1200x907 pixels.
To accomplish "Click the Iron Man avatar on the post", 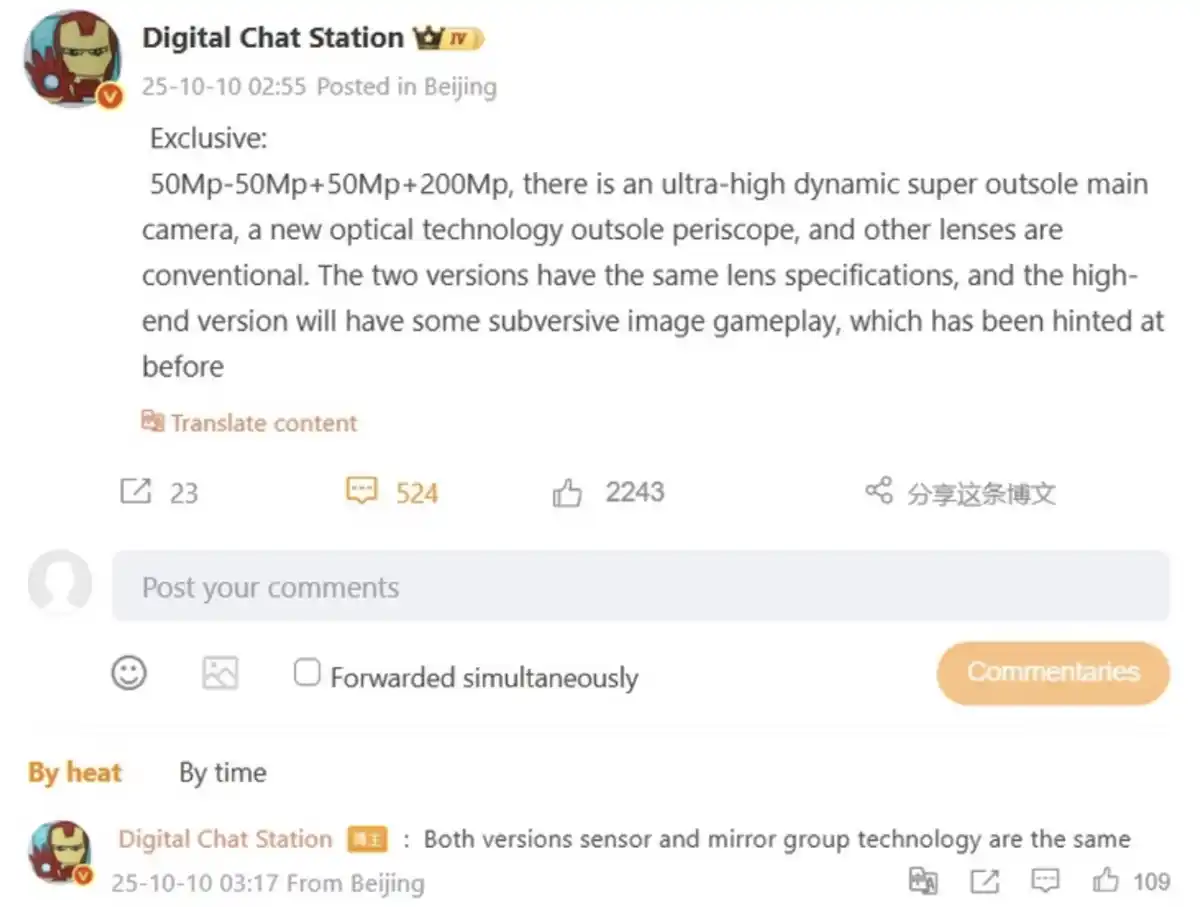I will click(x=68, y=60).
